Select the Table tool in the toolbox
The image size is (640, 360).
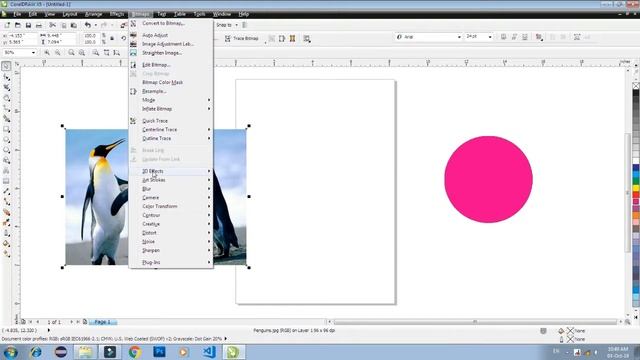coord(6,181)
